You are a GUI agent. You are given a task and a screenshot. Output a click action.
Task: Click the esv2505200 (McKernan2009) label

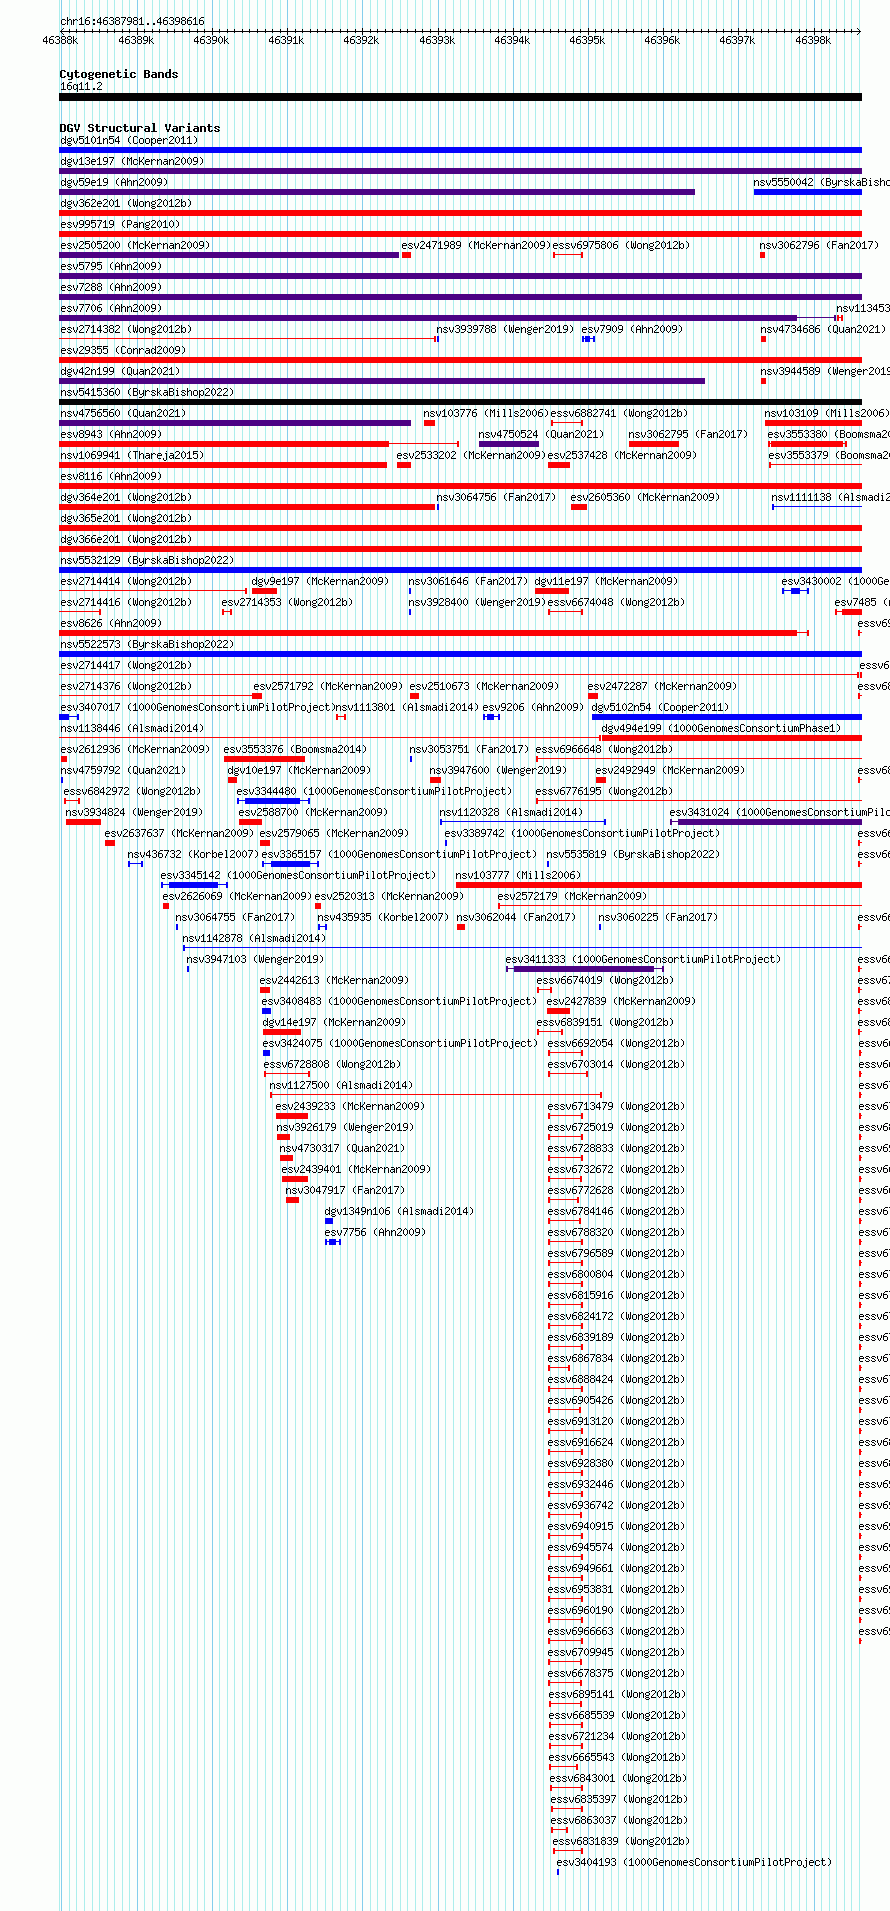point(135,245)
